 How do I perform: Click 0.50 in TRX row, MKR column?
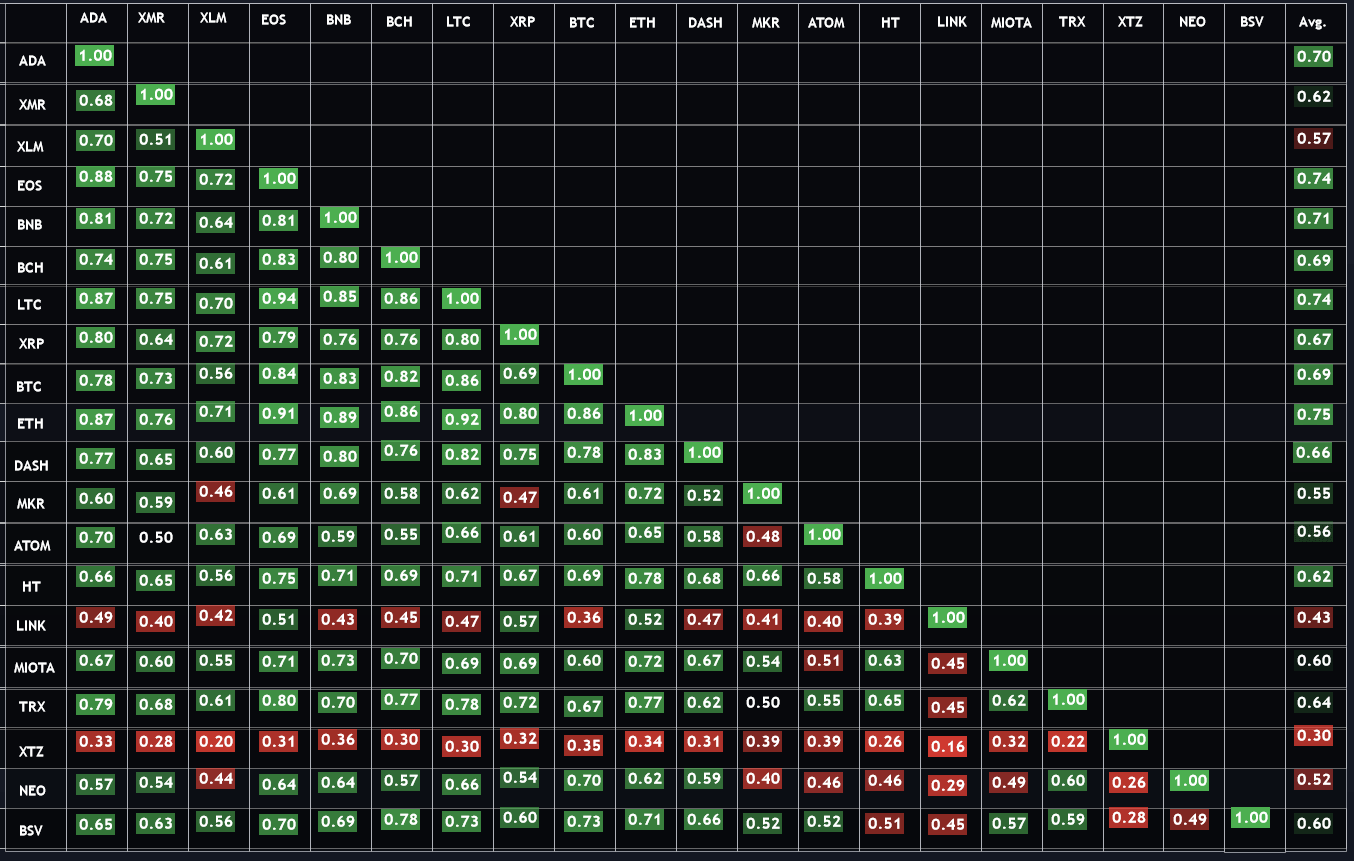[763, 702]
